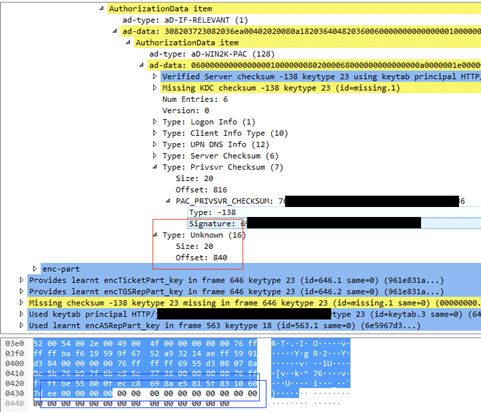
Task: Select the ad-type: aD-WIN2K-PAC (128) line
Action: tap(212, 54)
